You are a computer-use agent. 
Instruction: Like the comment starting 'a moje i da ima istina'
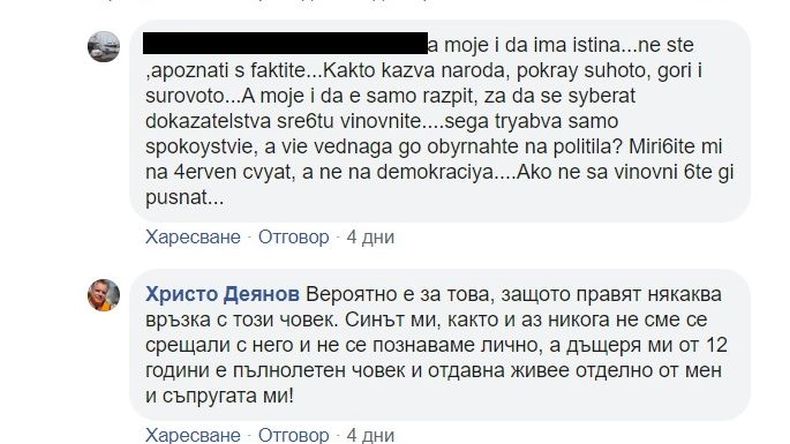(x=194, y=237)
